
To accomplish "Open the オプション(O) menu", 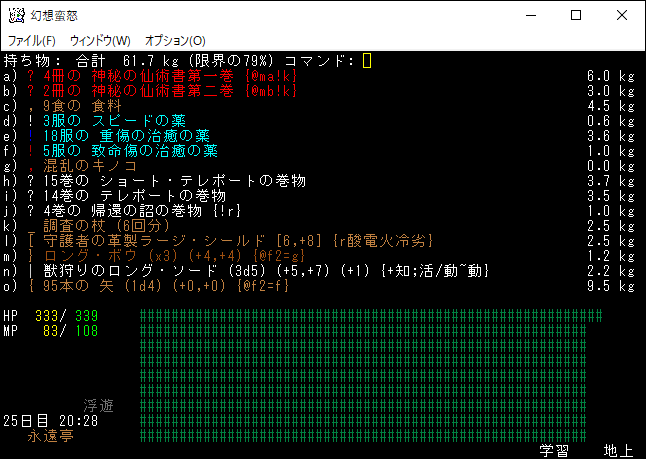I will 175,41.
